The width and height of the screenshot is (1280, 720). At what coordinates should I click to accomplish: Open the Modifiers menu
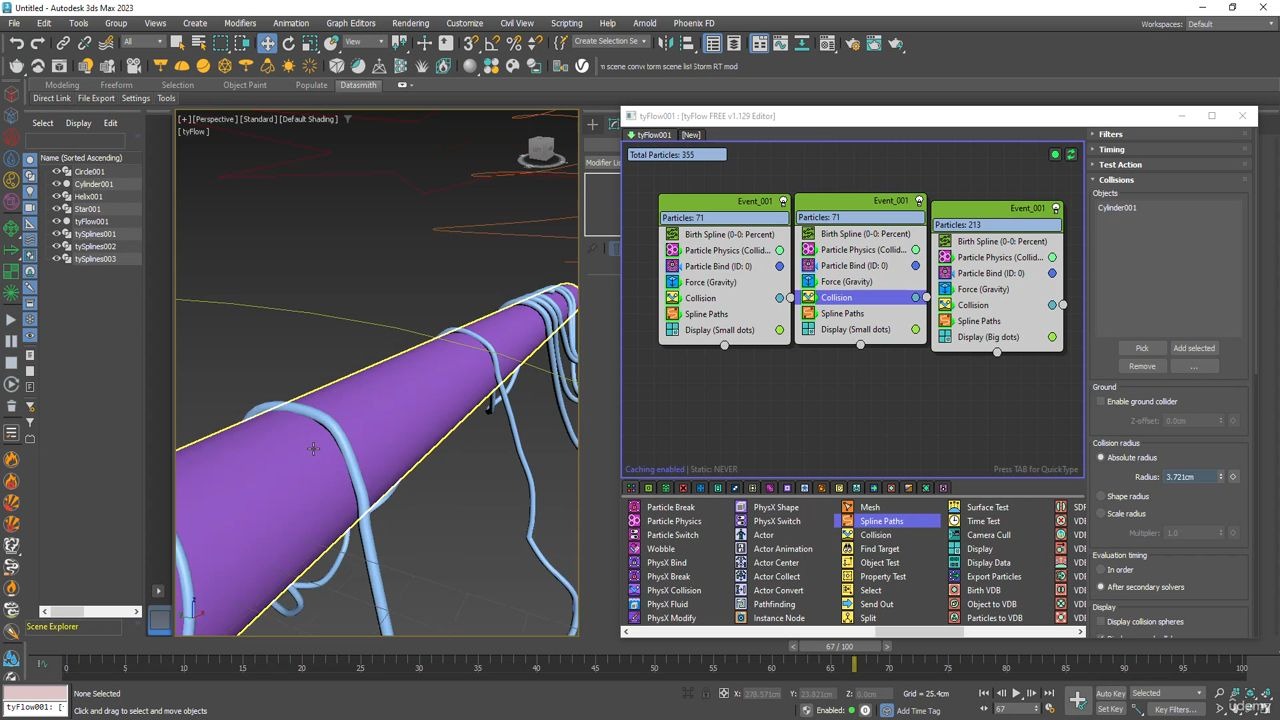coord(240,23)
